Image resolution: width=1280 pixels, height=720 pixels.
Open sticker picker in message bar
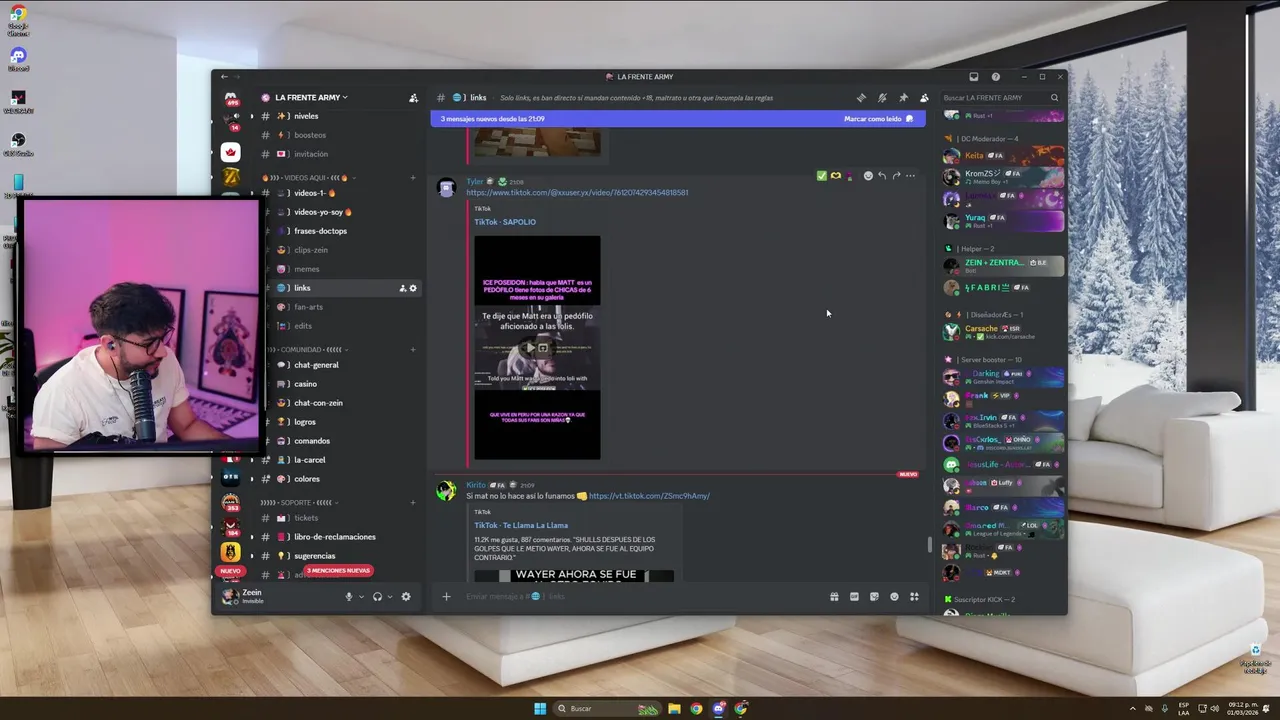point(874,597)
